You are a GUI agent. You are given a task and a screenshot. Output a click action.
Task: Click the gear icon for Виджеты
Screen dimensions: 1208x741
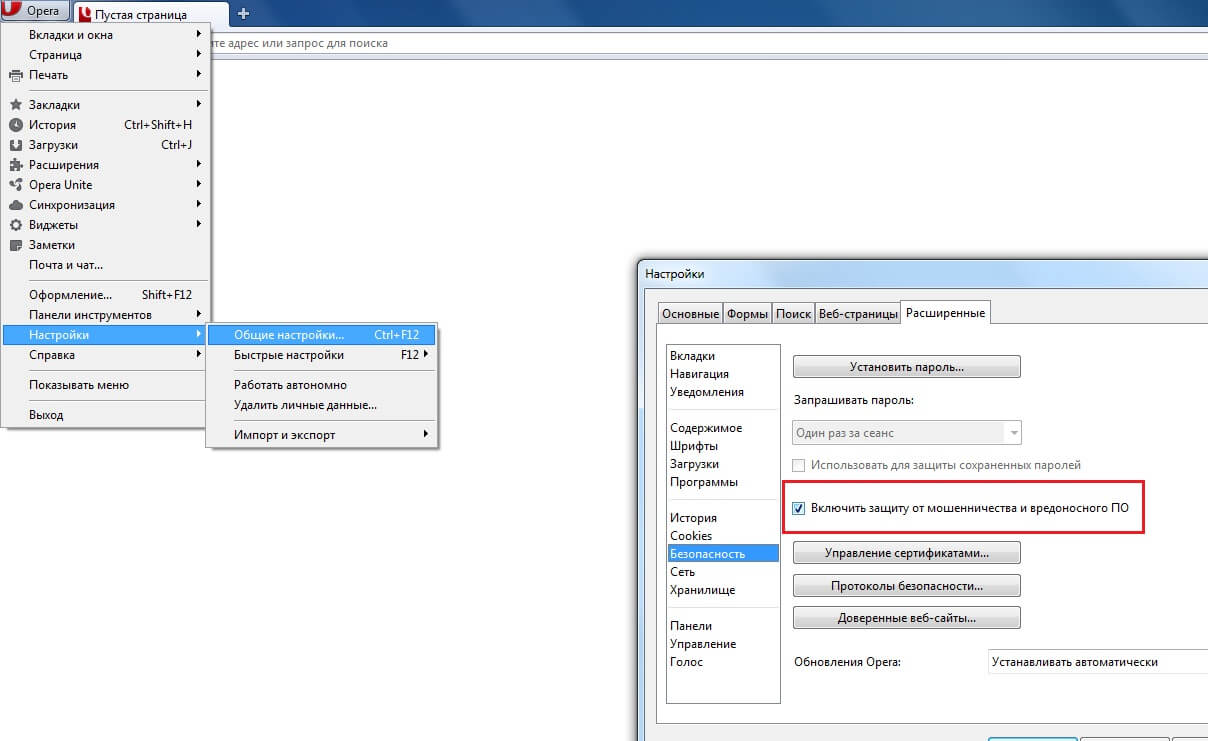tap(15, 225)
